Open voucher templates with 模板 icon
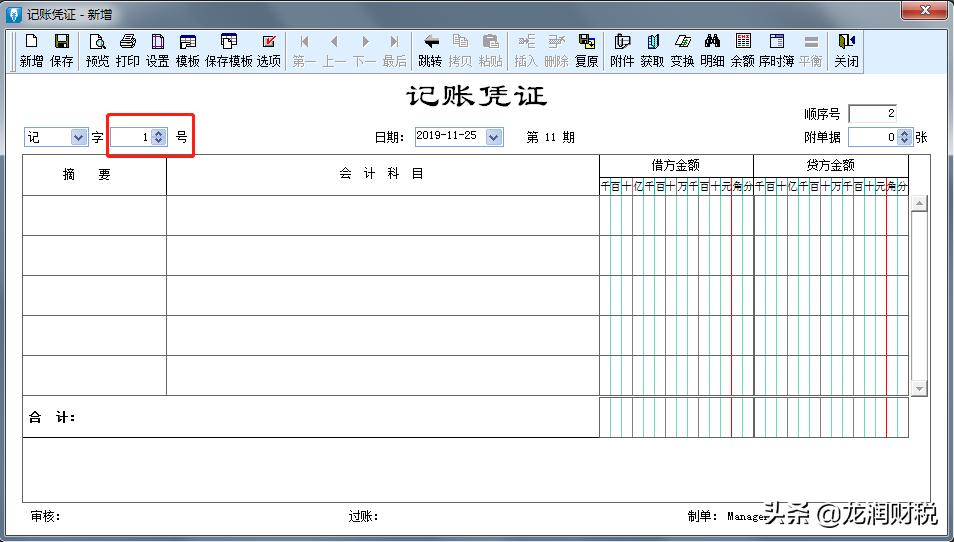954x542 pixels. (x=187, y=50)
